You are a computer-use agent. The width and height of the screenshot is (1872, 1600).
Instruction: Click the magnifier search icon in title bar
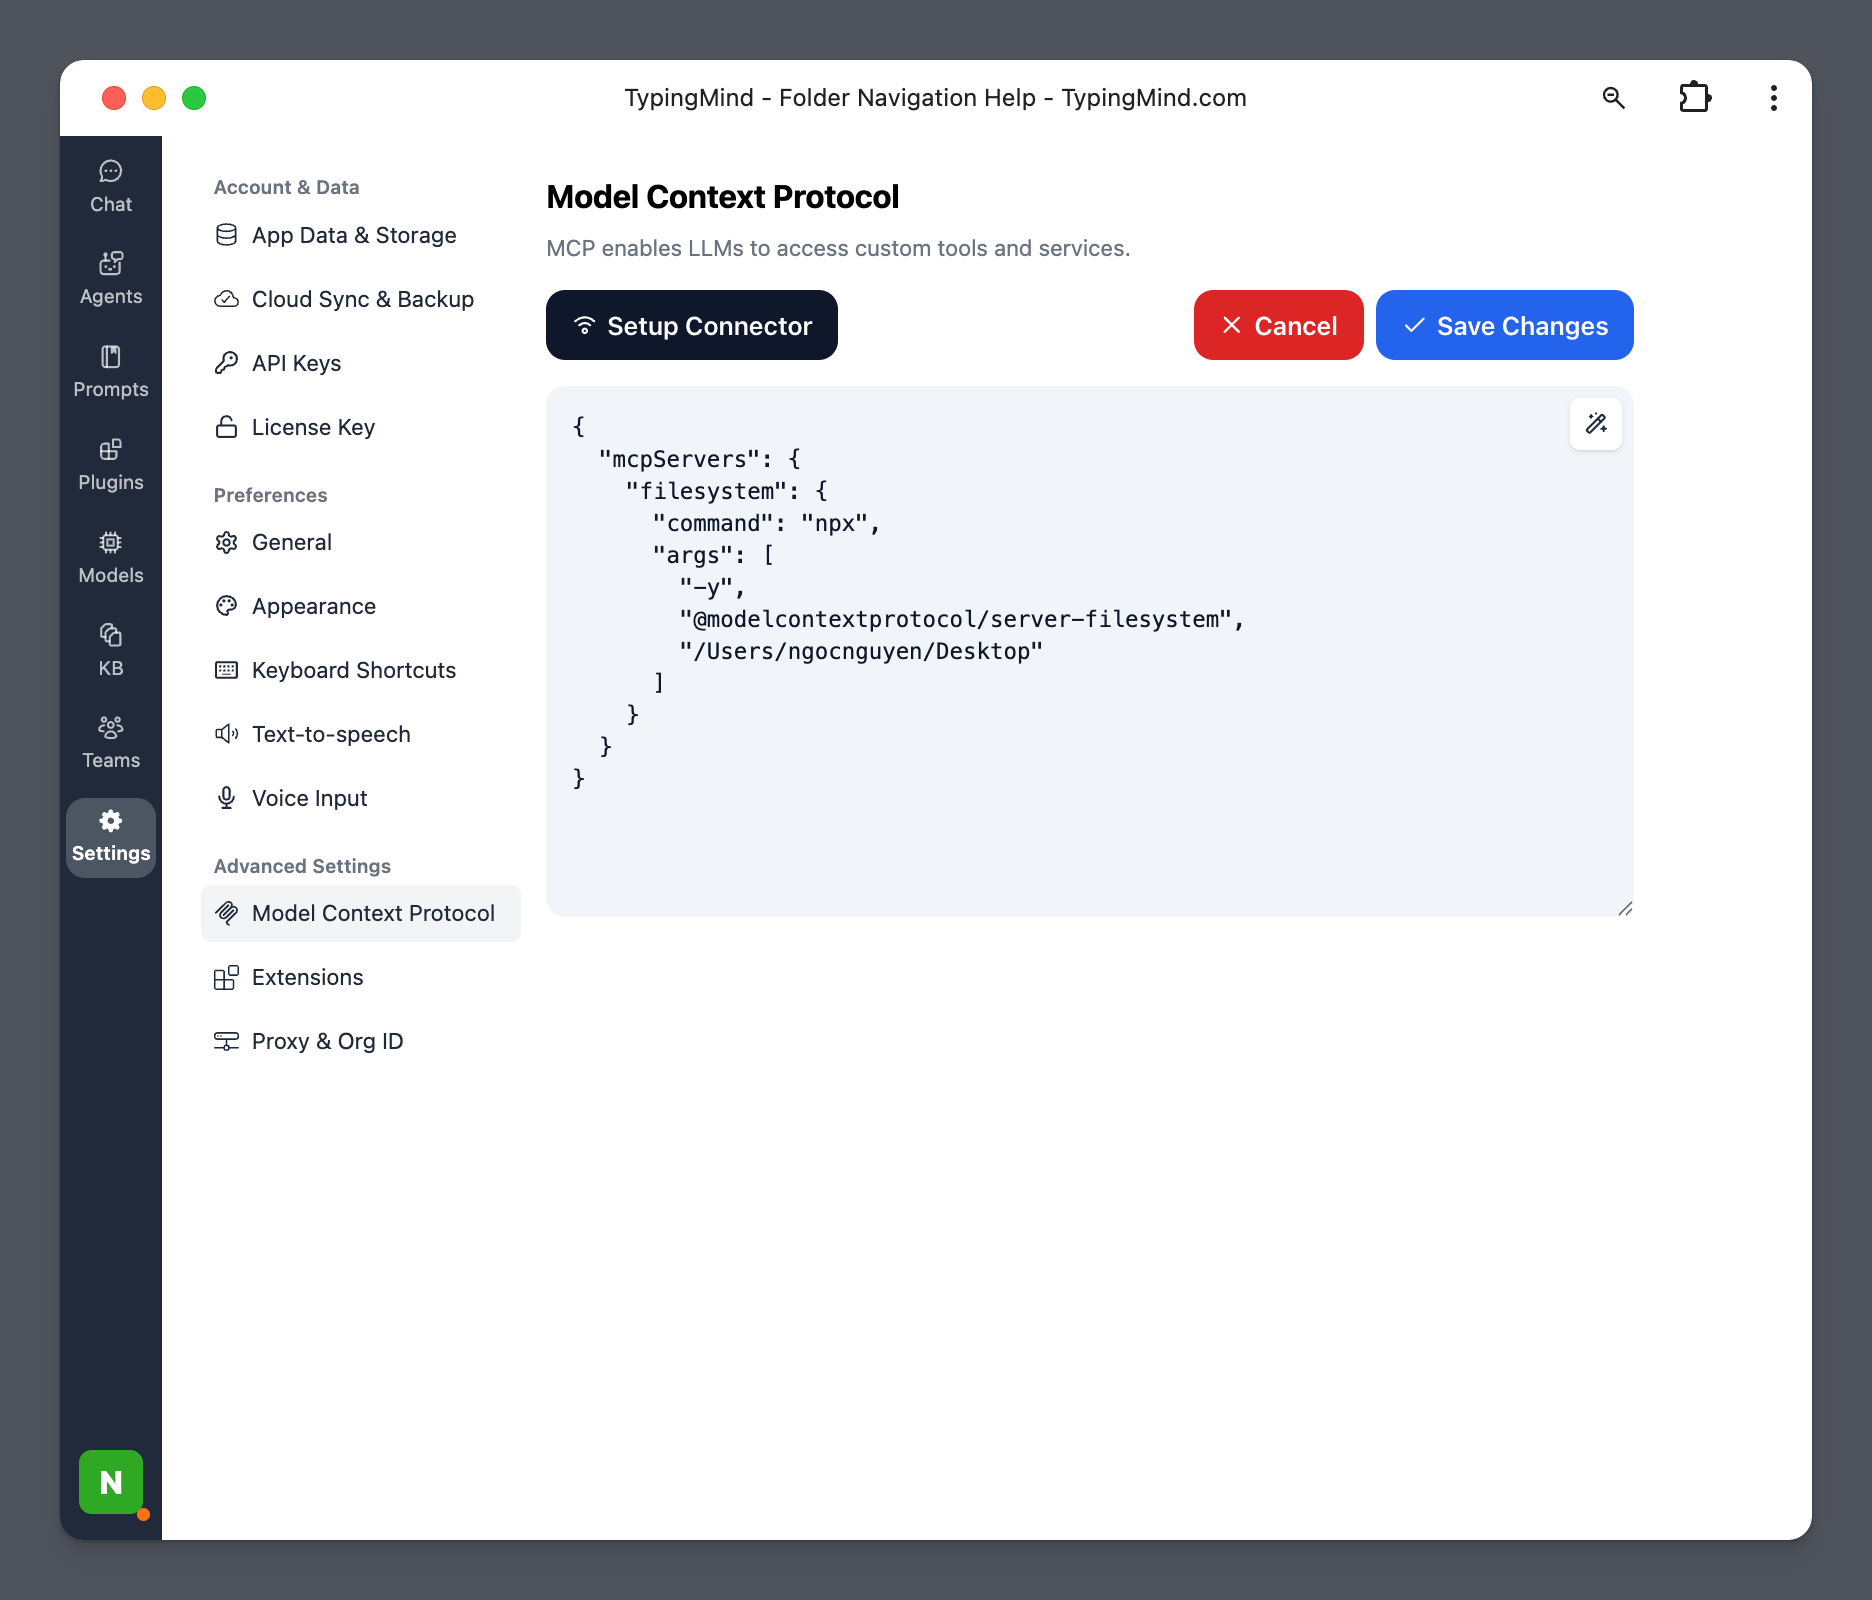tap(1613, 98)
